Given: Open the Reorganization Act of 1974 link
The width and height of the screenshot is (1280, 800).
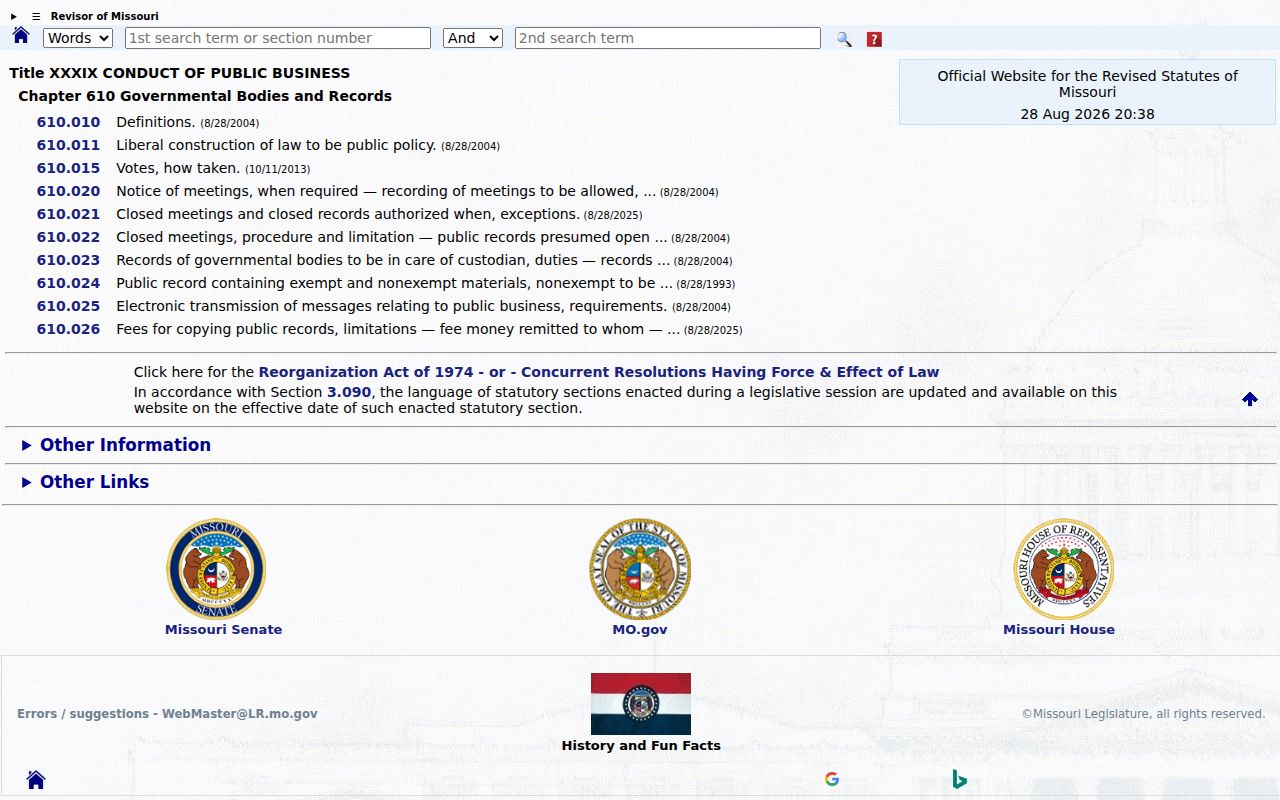Looking at the screenshot, I should 599,372.
